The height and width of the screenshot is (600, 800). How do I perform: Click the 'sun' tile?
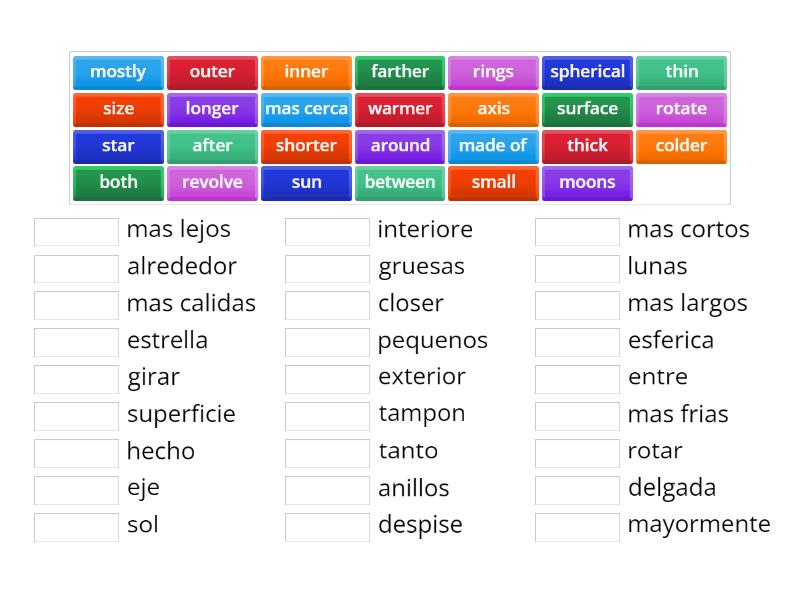click(306, 182)
